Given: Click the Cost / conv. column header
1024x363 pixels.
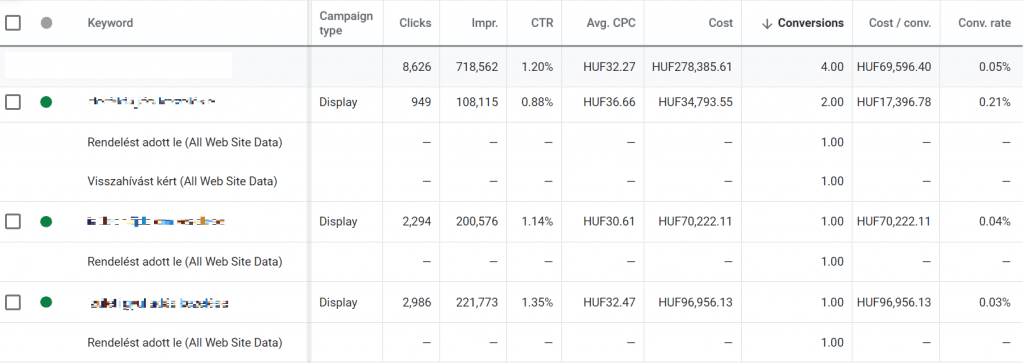Looking at the screenshot, I should coord(900,23).
